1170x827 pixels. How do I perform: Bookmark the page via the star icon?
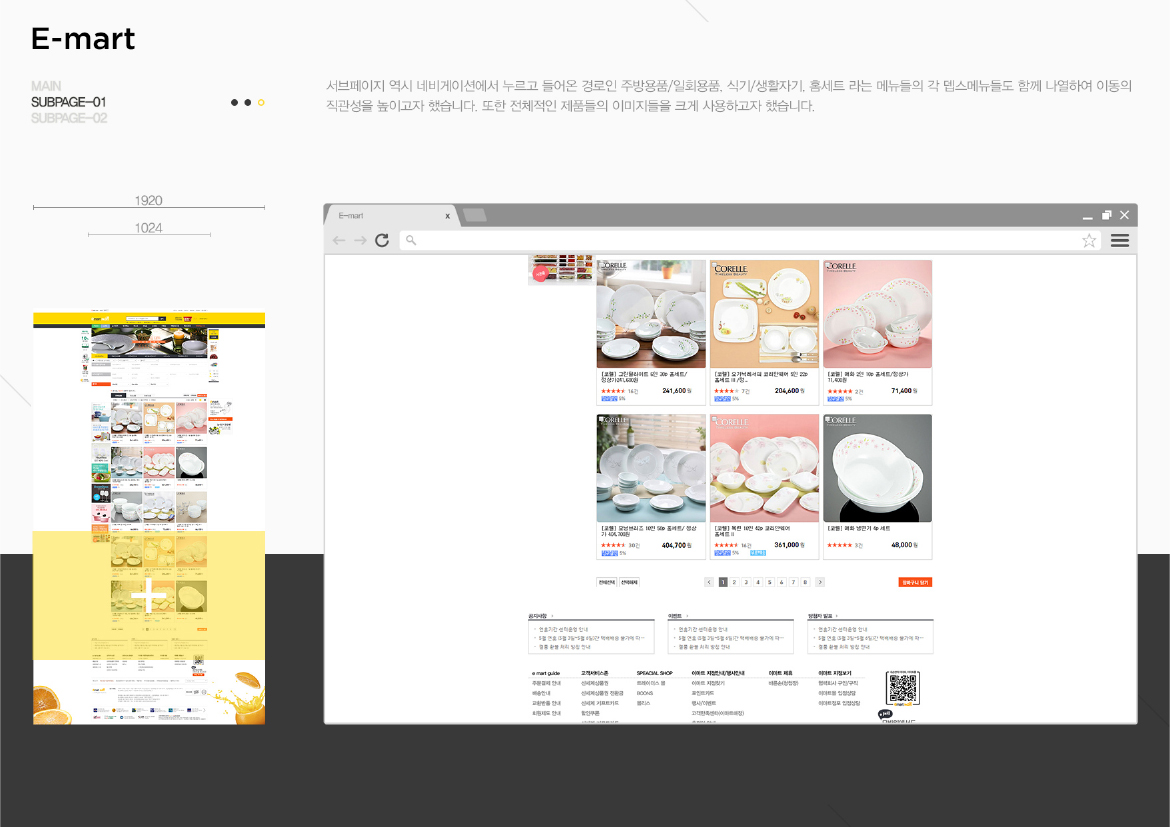click(x=1089, y=240)
